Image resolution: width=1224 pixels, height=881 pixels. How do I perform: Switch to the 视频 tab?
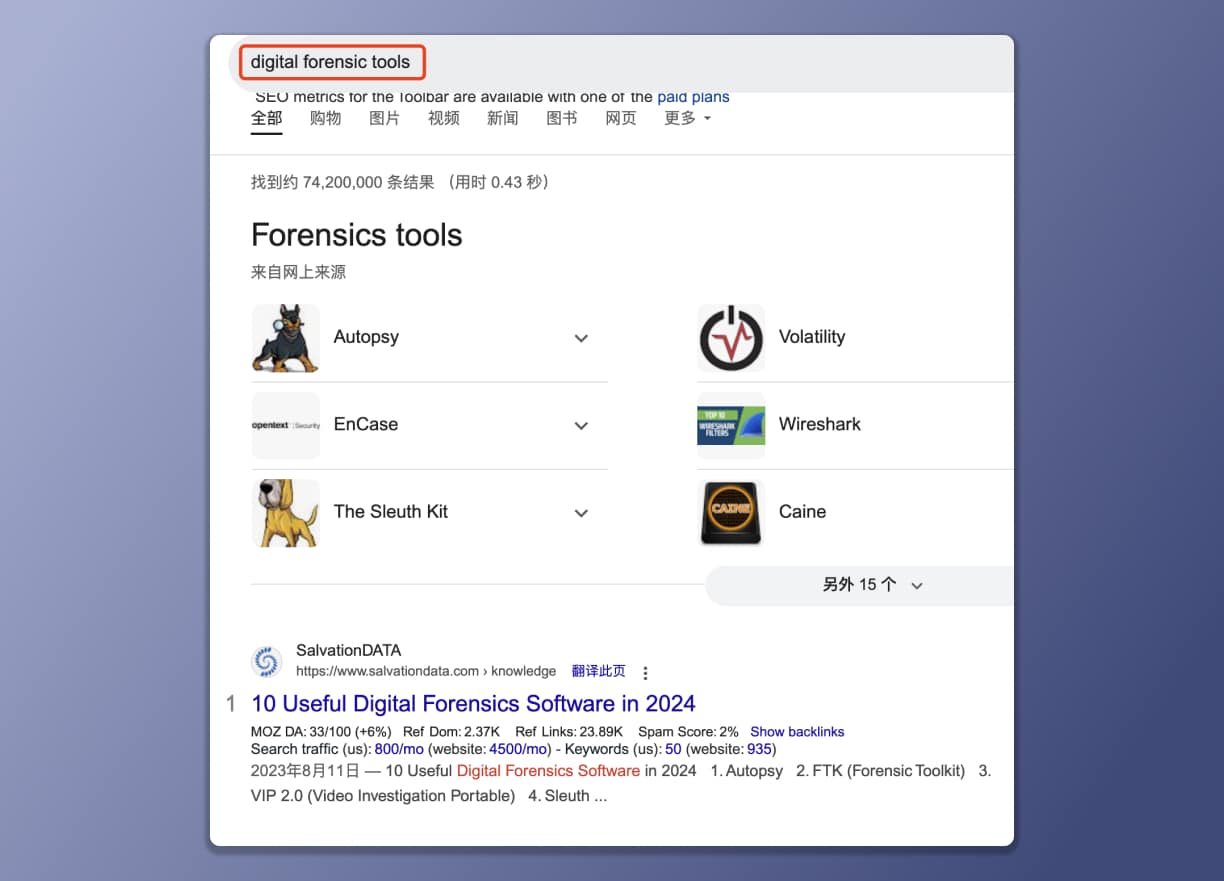click(444, 118)
